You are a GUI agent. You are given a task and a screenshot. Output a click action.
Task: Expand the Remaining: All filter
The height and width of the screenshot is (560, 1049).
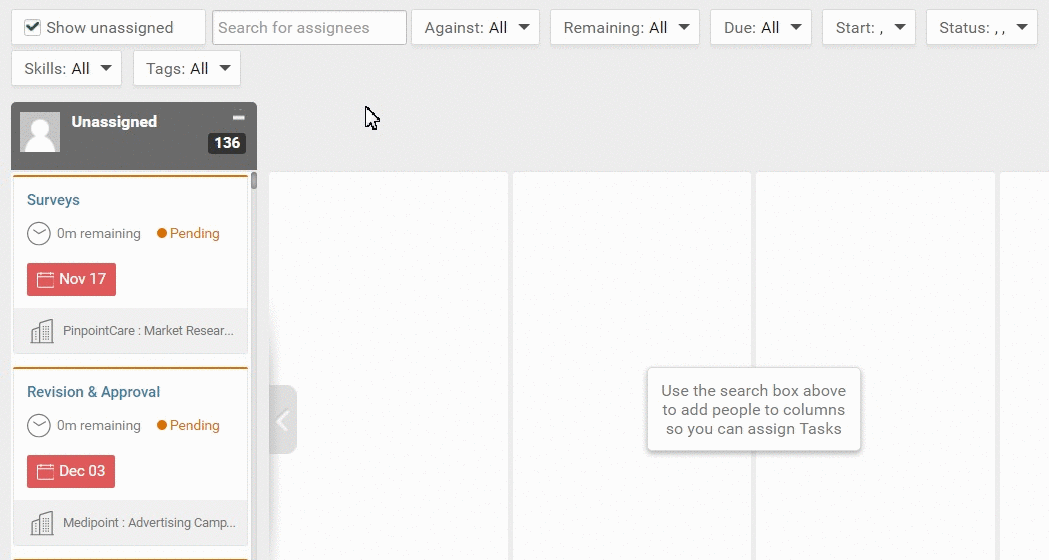[x=625, y=27]
